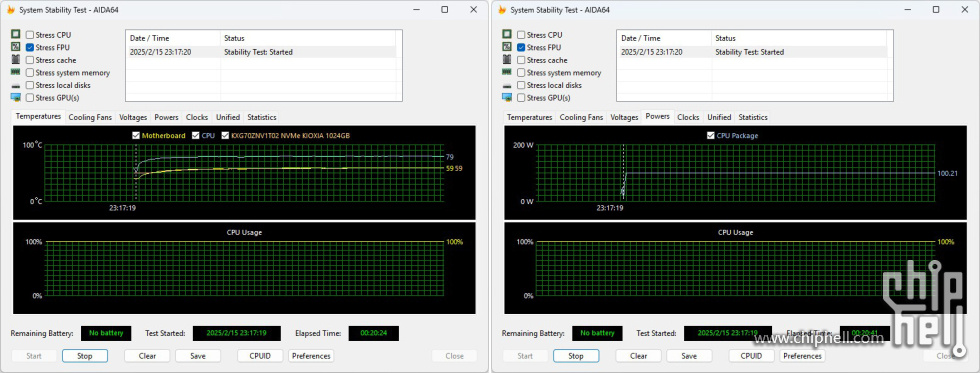
Task: Click local disk icon, right window
Action: 507,86
